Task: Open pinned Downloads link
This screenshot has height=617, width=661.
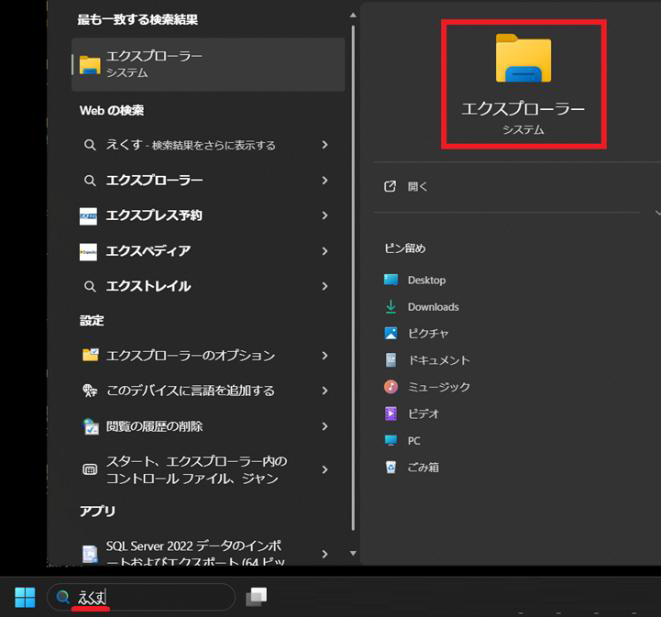Action: point(433,307)
